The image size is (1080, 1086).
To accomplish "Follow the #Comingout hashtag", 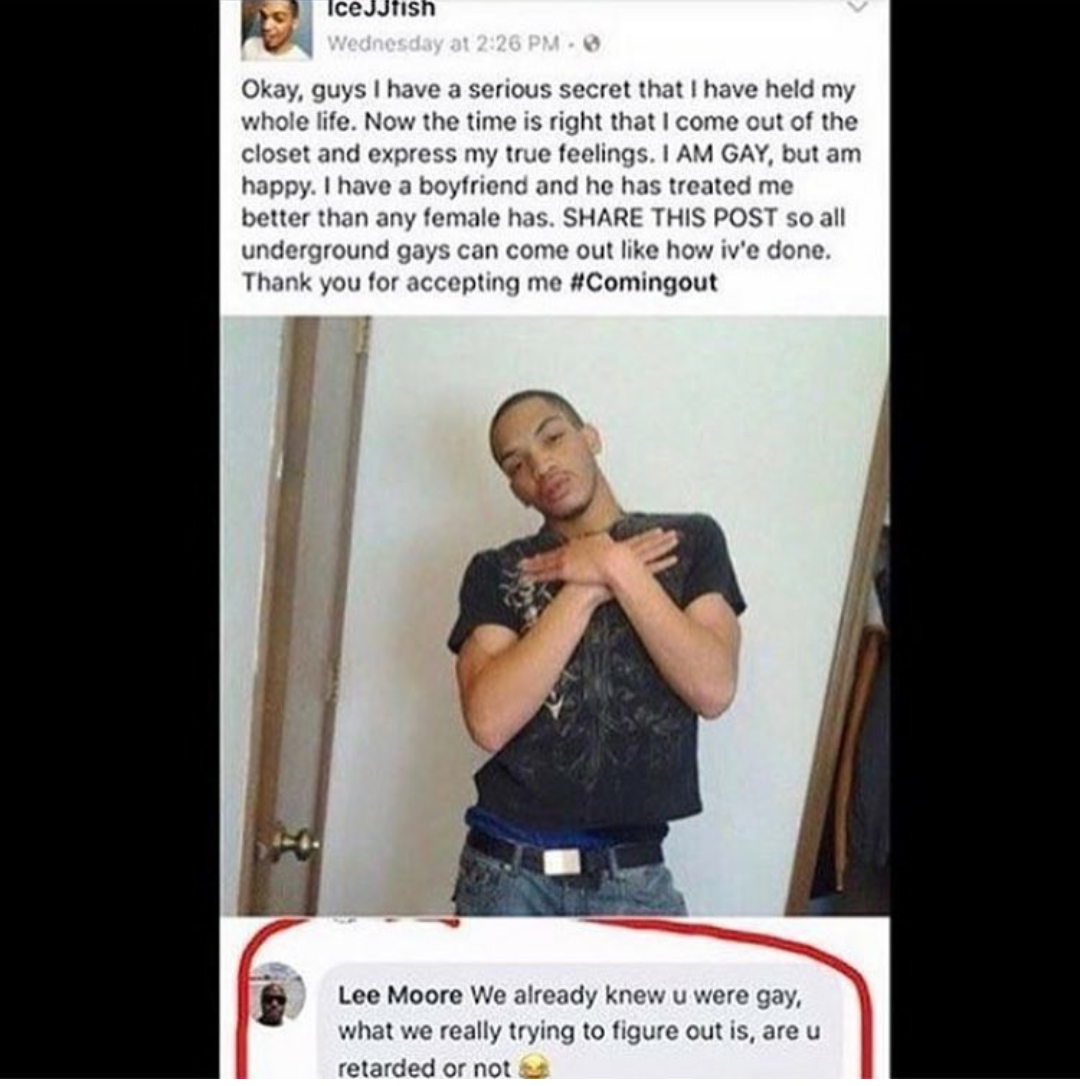I will pyautogui.click(x=642, y=283).
